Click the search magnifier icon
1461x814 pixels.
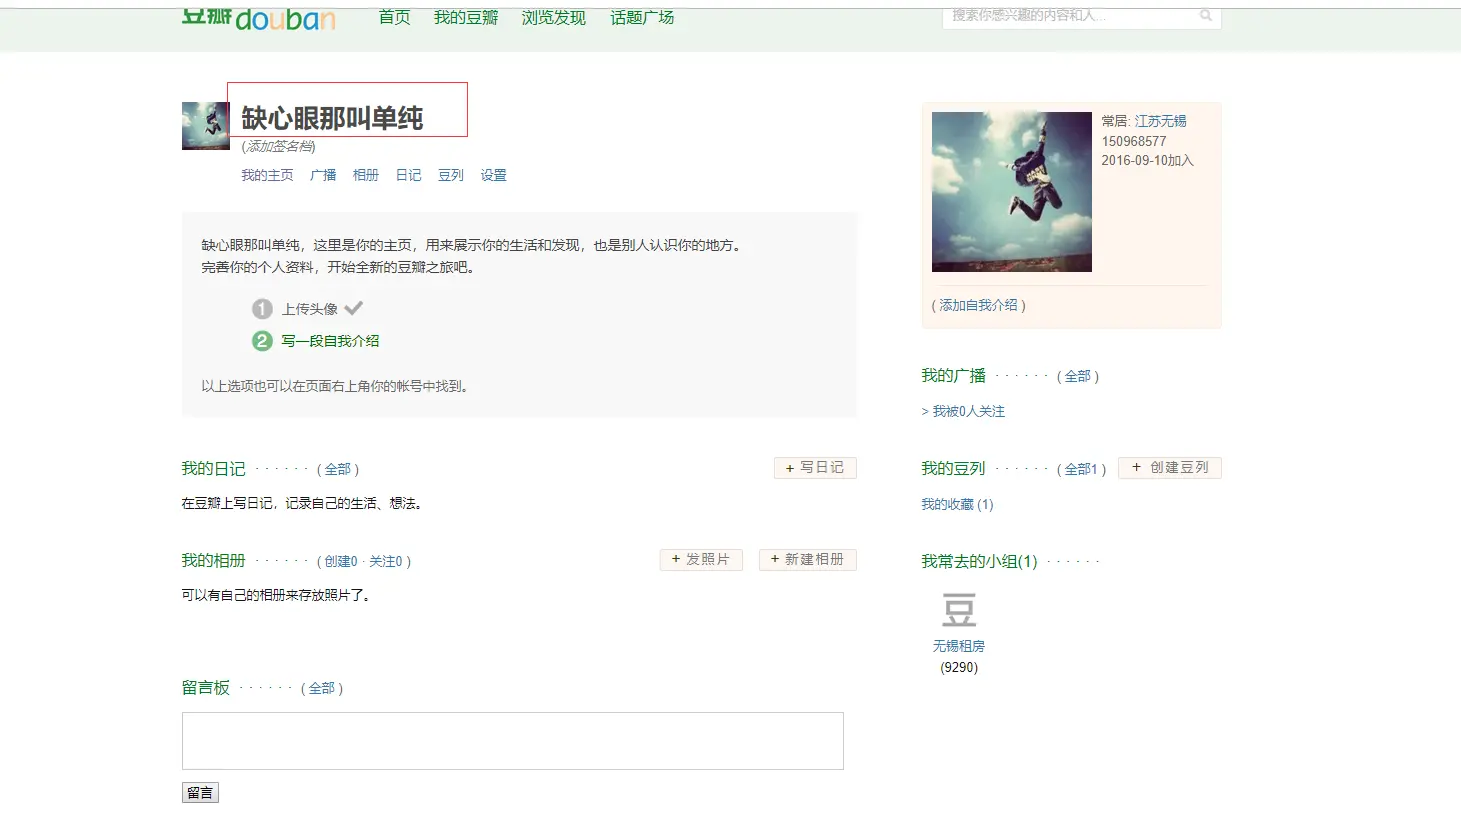tap(1206, 15)
